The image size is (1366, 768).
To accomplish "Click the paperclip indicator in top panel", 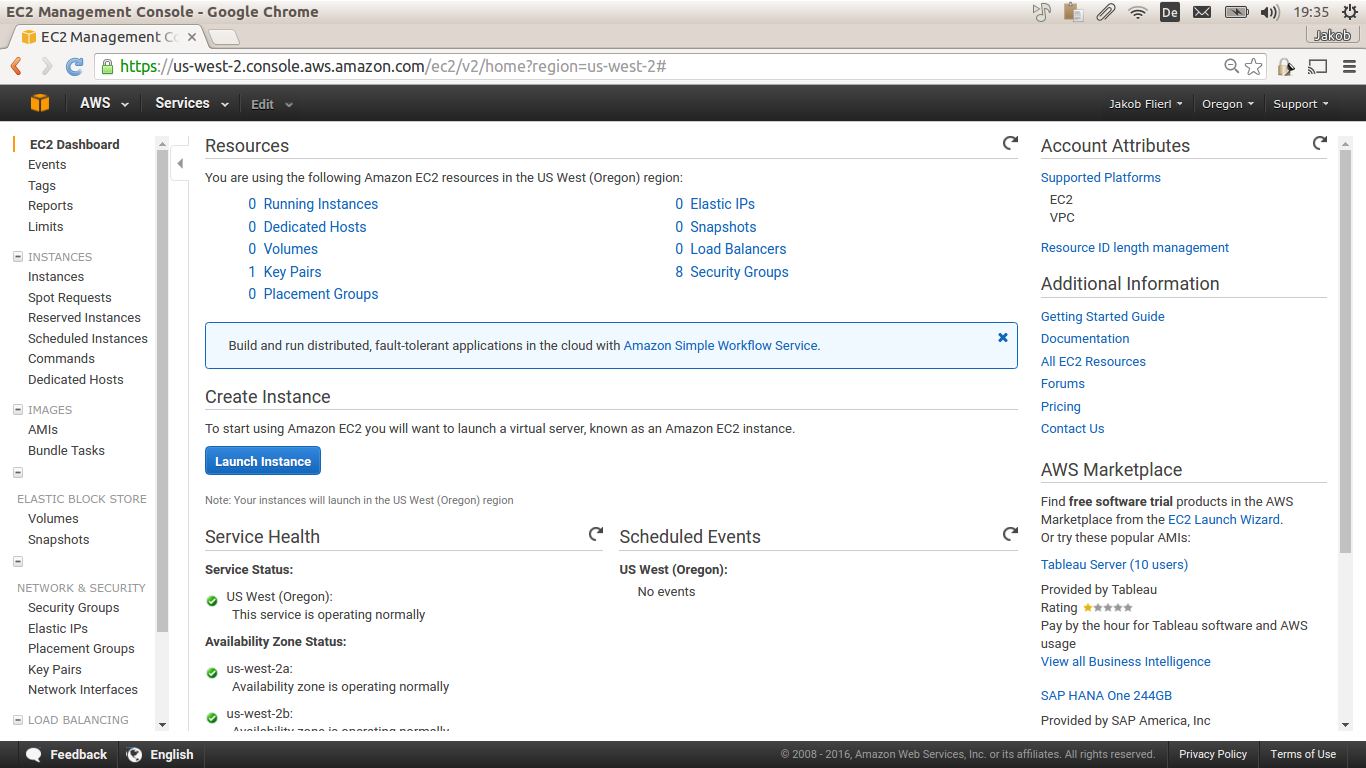I will [x=1105, y=12].
